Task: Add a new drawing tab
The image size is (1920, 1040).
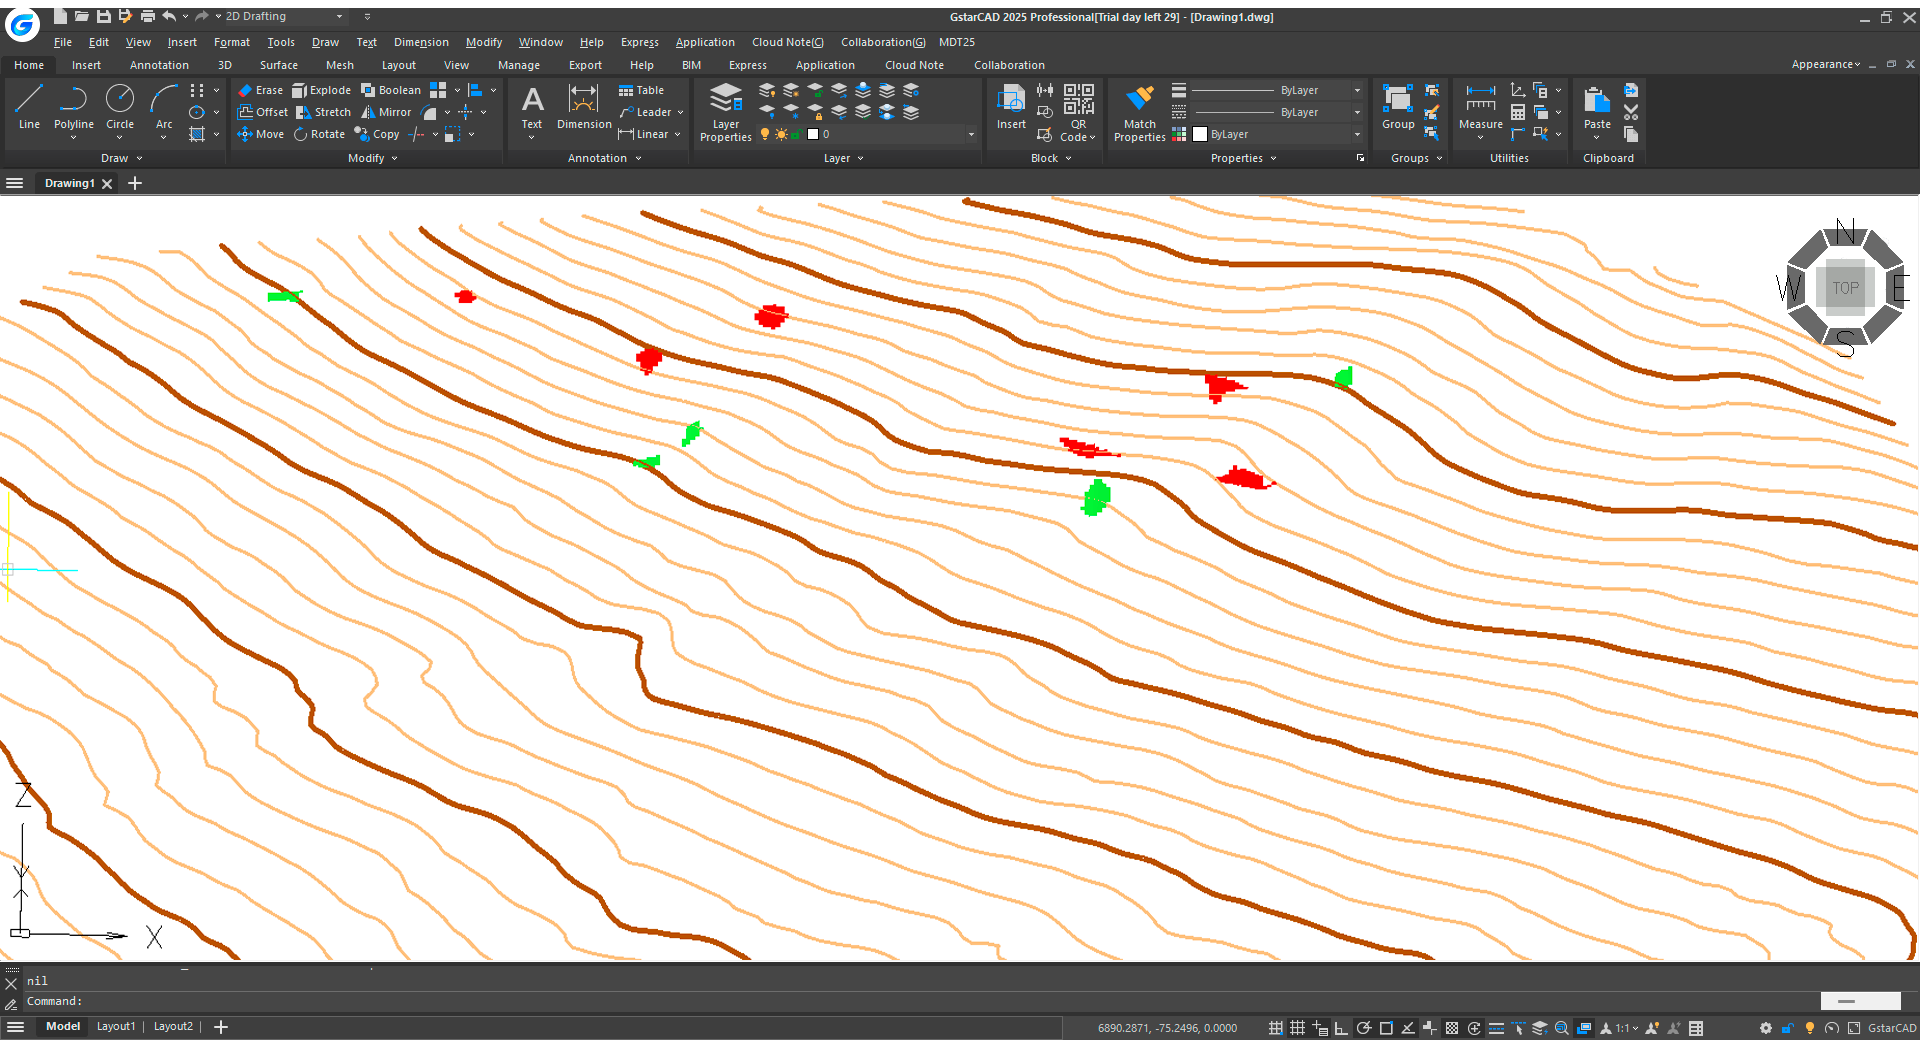Action: coord(135,183)
